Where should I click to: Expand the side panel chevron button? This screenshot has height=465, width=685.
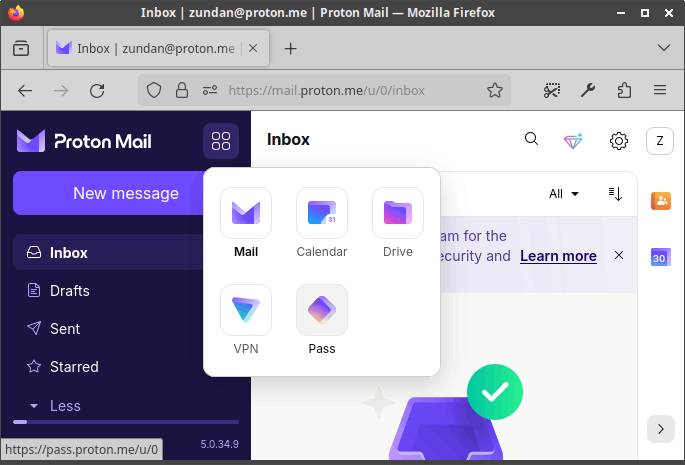(661, 429)
